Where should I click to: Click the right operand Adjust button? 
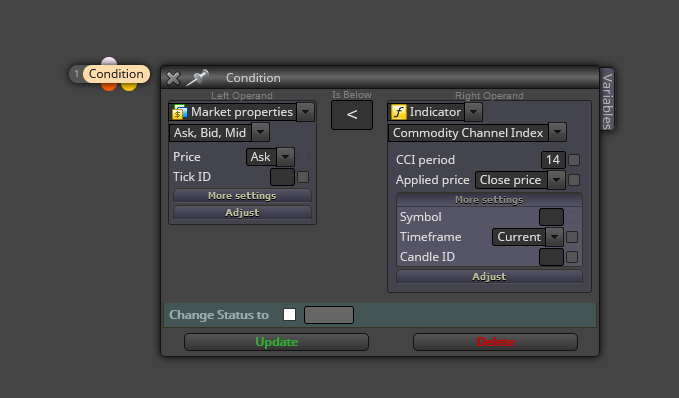click(x=489, y=276)
